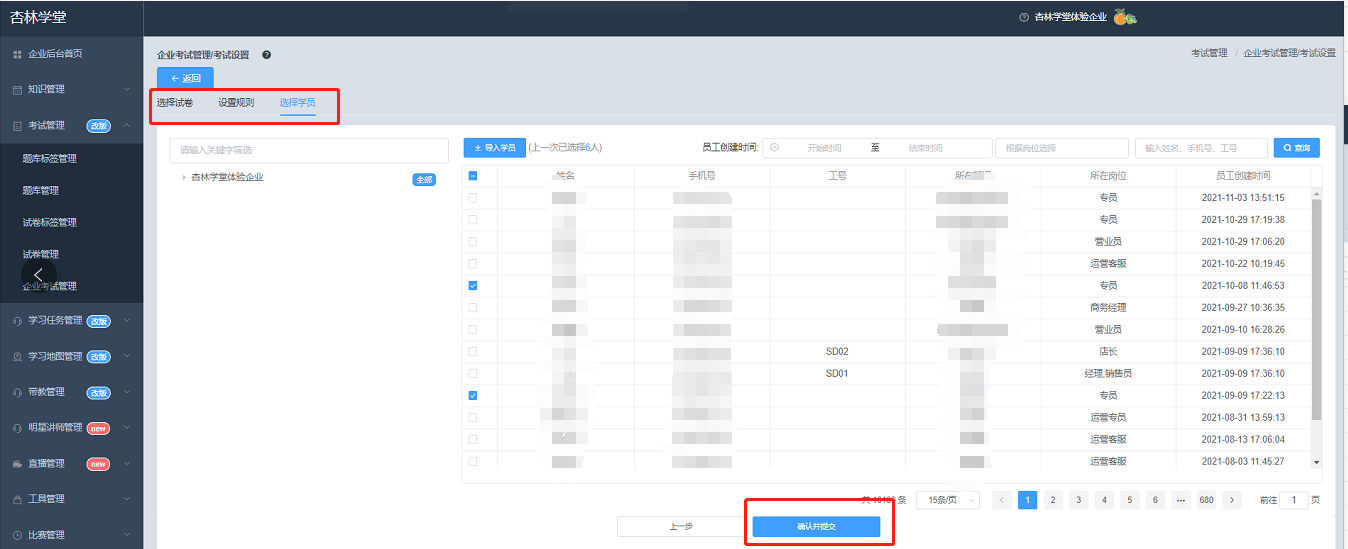Click scrollbar down arrow in employee table

click(1317, 462)
